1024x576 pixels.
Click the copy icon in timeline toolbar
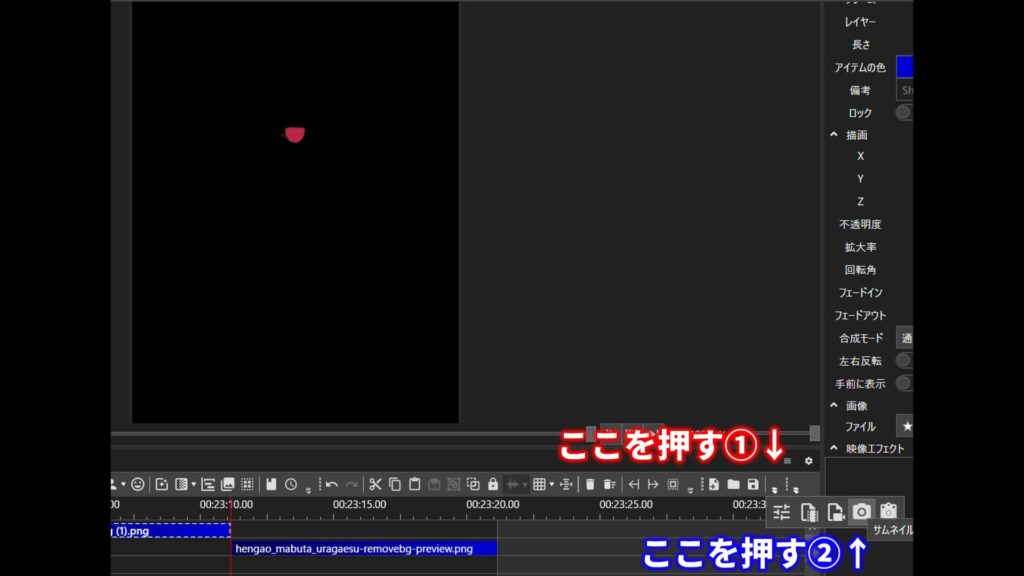click(395, 484)
